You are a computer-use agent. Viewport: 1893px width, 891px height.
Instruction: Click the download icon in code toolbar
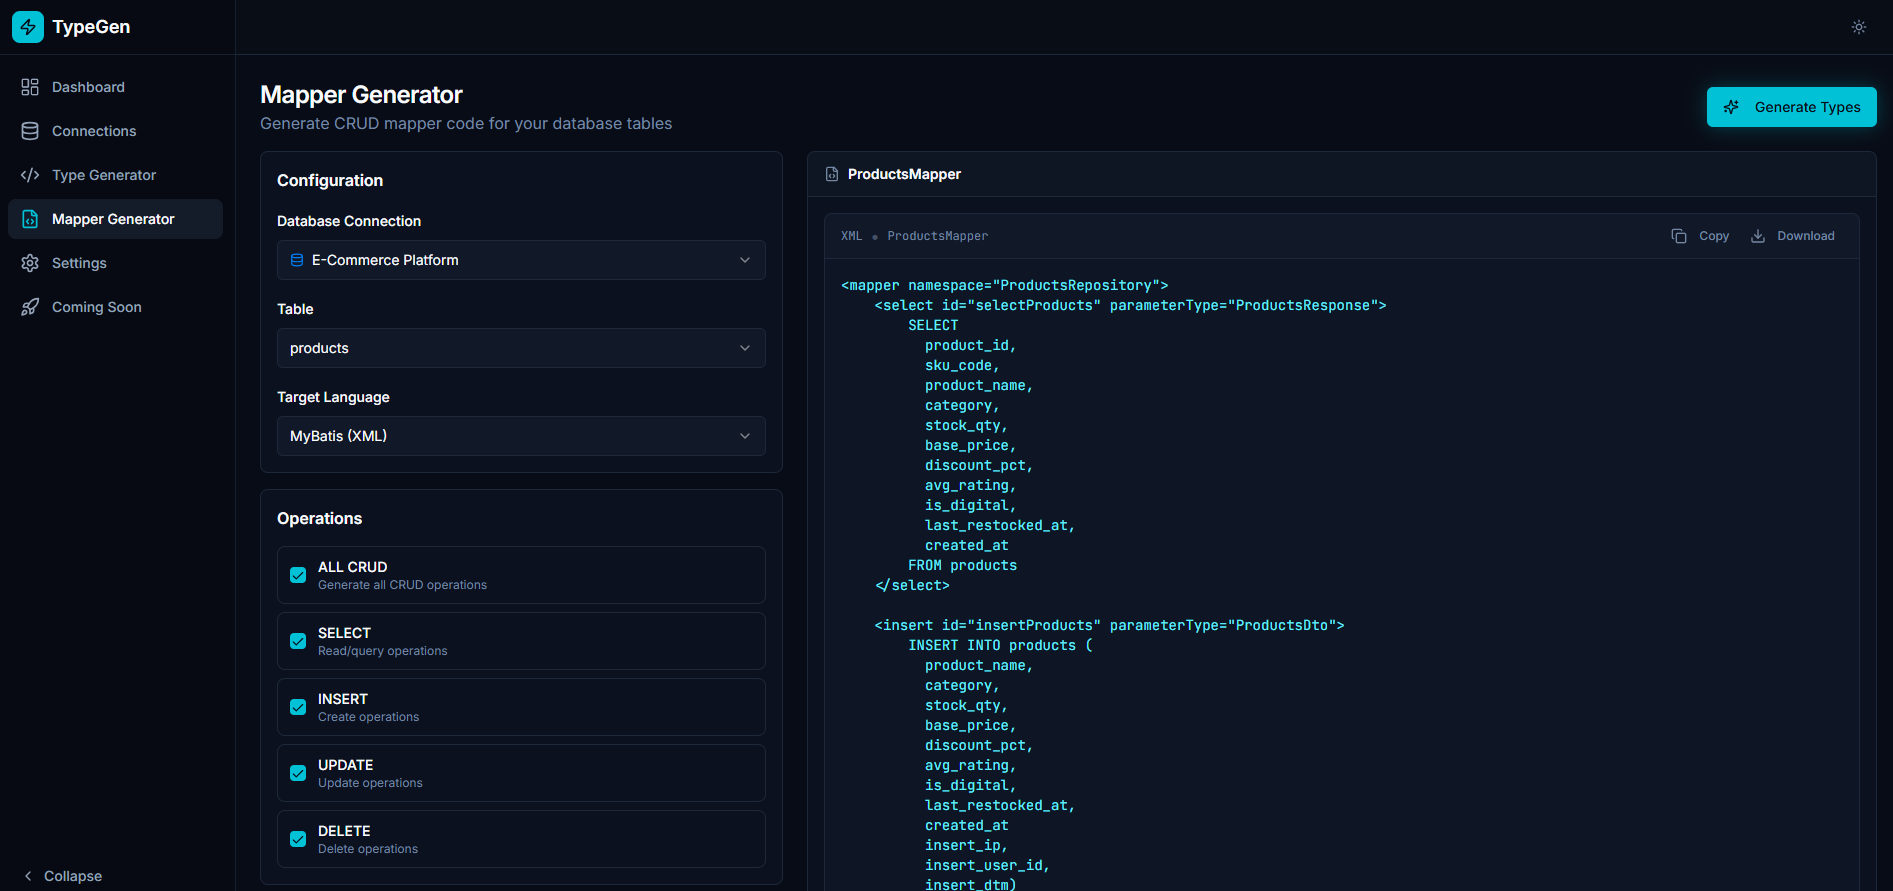[x=1758, y=236]
